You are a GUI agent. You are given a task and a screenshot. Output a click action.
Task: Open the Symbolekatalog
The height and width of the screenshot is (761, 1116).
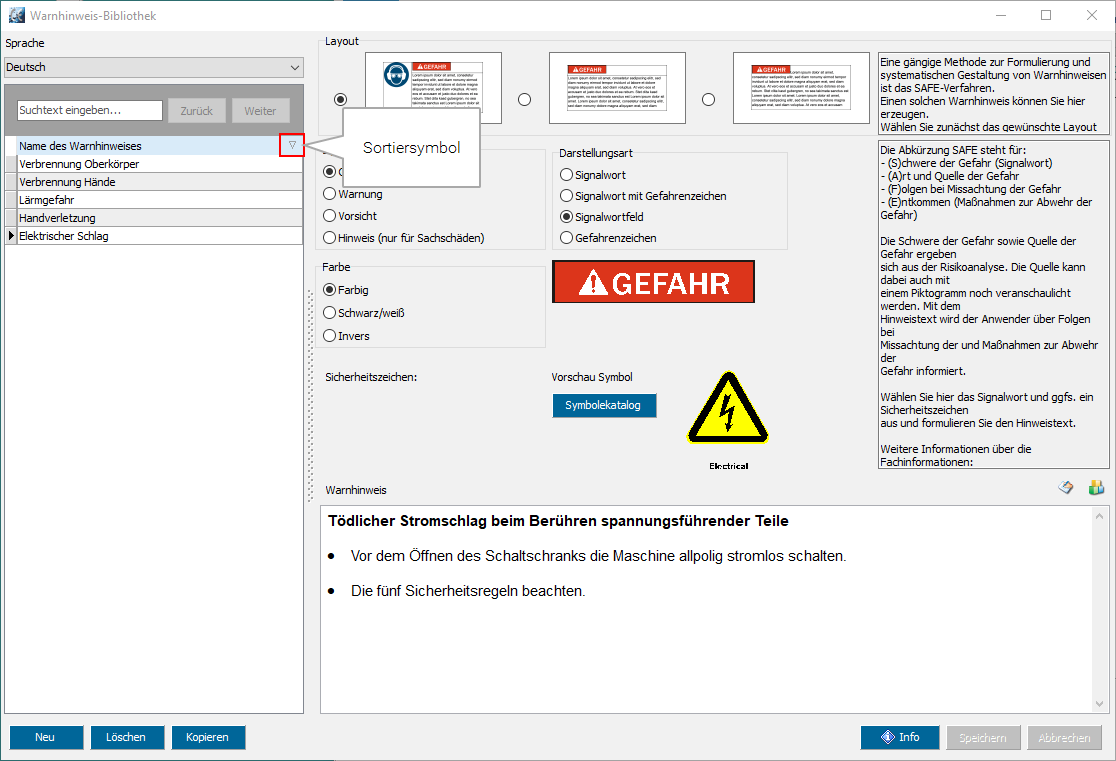coord(604,405)
